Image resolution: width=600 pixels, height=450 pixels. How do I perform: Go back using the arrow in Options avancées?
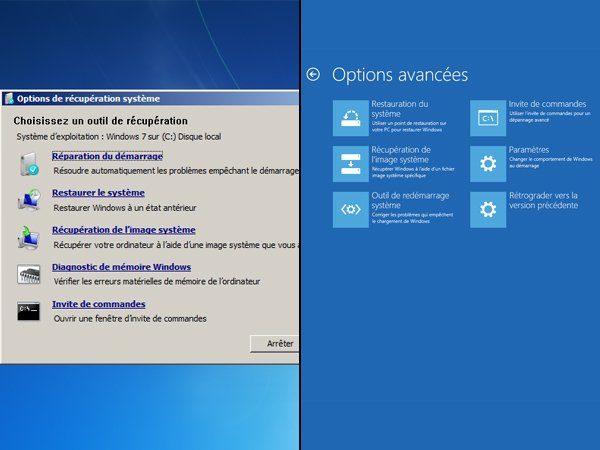point(313,74)
